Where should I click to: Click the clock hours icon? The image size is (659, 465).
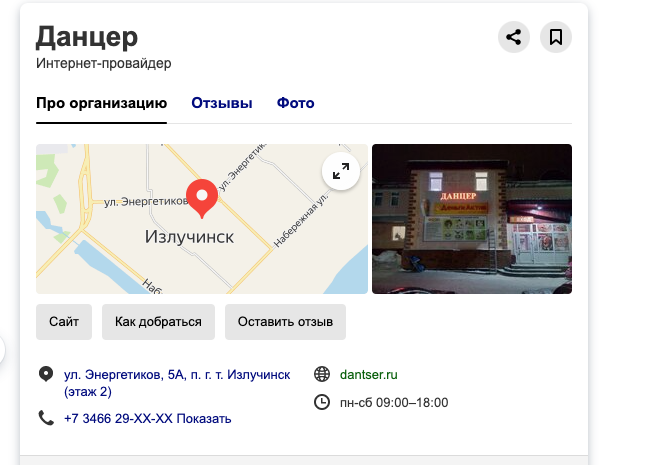[x=322, y=402]
